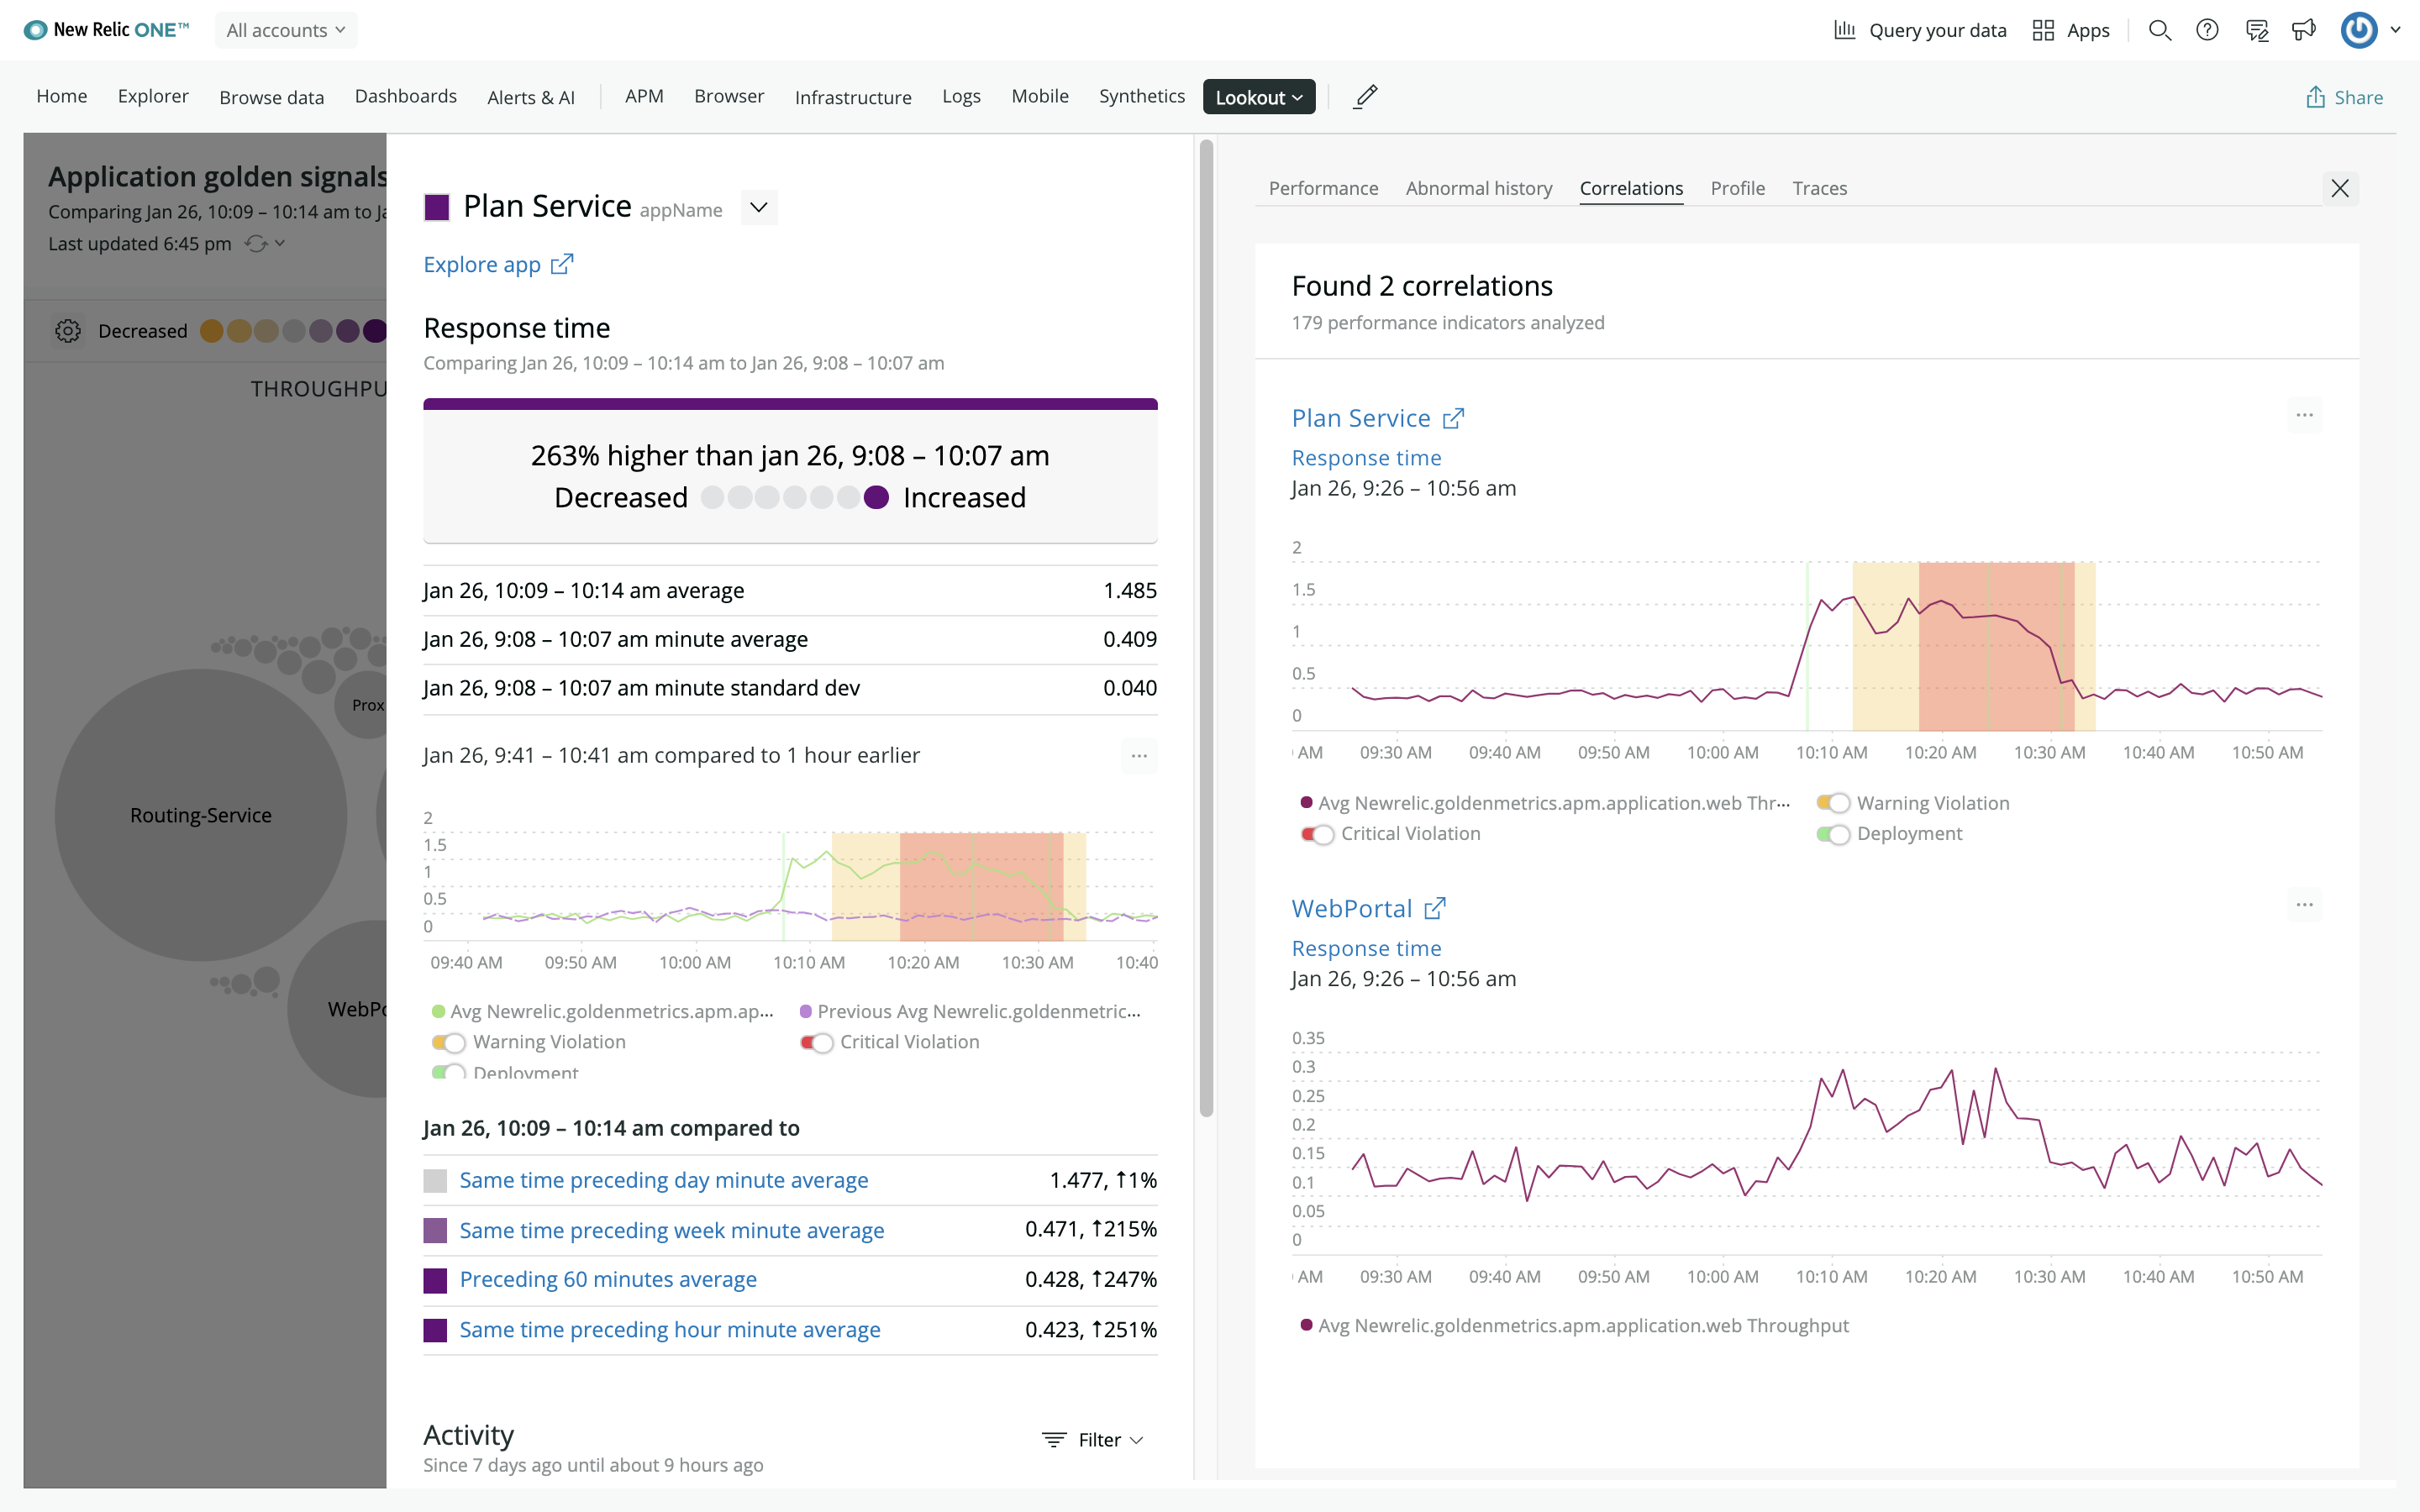Open the Apps grid icon

tap(2043, 30)
